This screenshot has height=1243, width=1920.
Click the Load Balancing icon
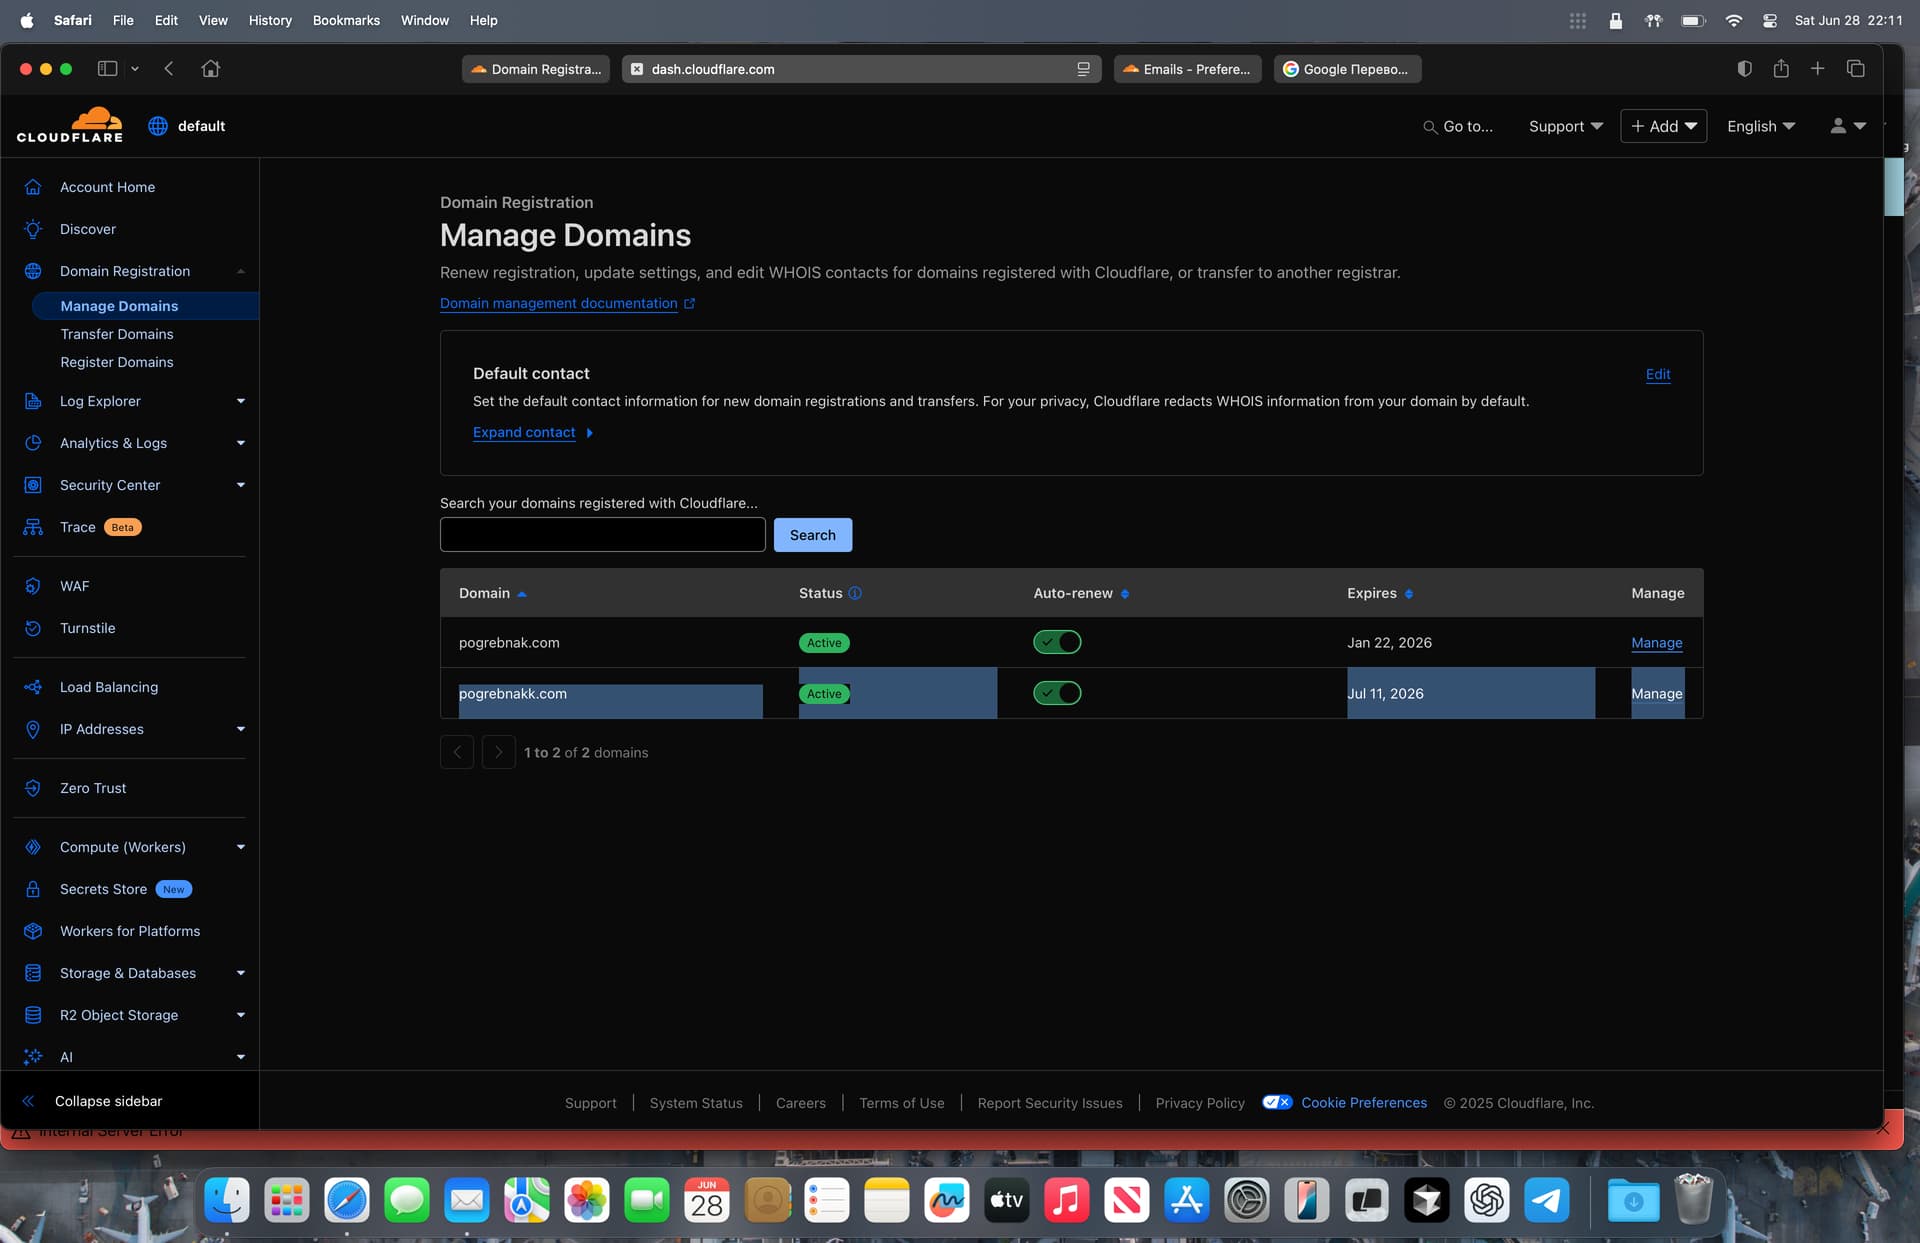tap(33, 687)
